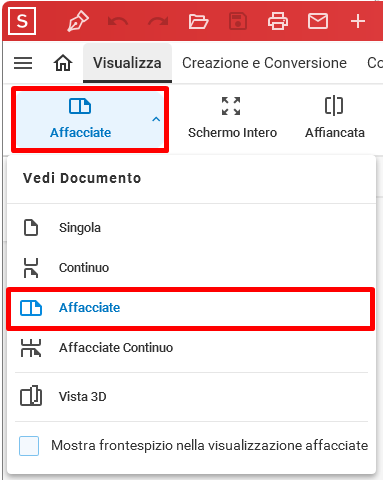The image size is (383, 480).
Task: Select Affacciate Continuo view option
Action: tap(191, 348)
